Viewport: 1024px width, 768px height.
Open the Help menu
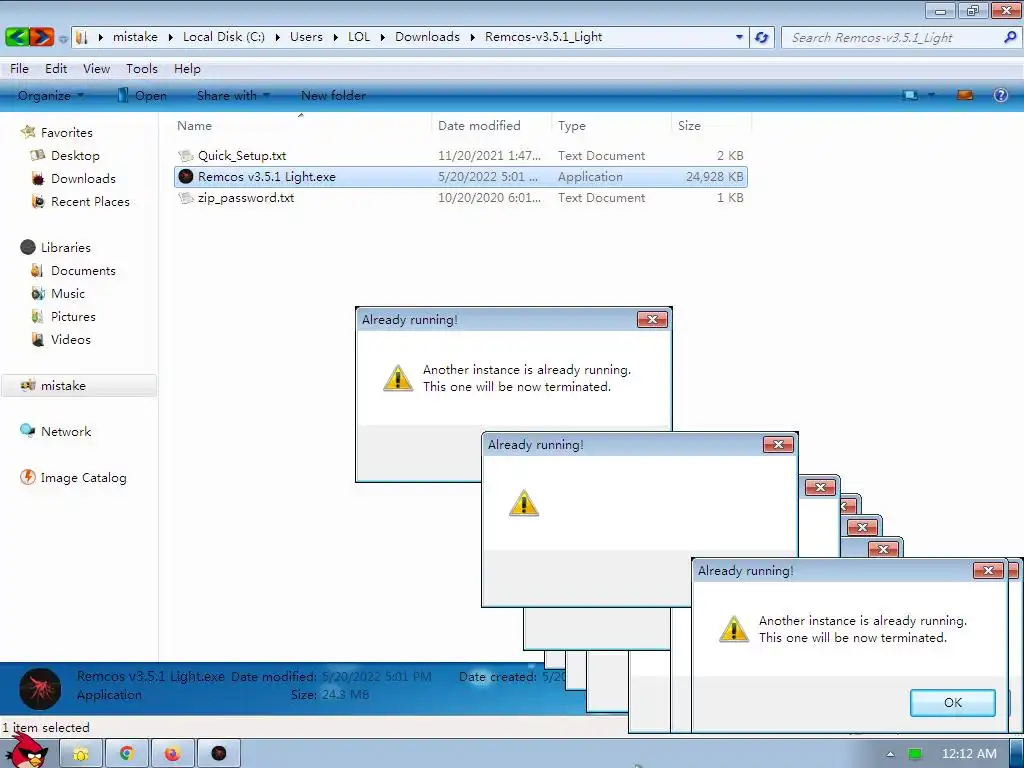pos(187,69)
